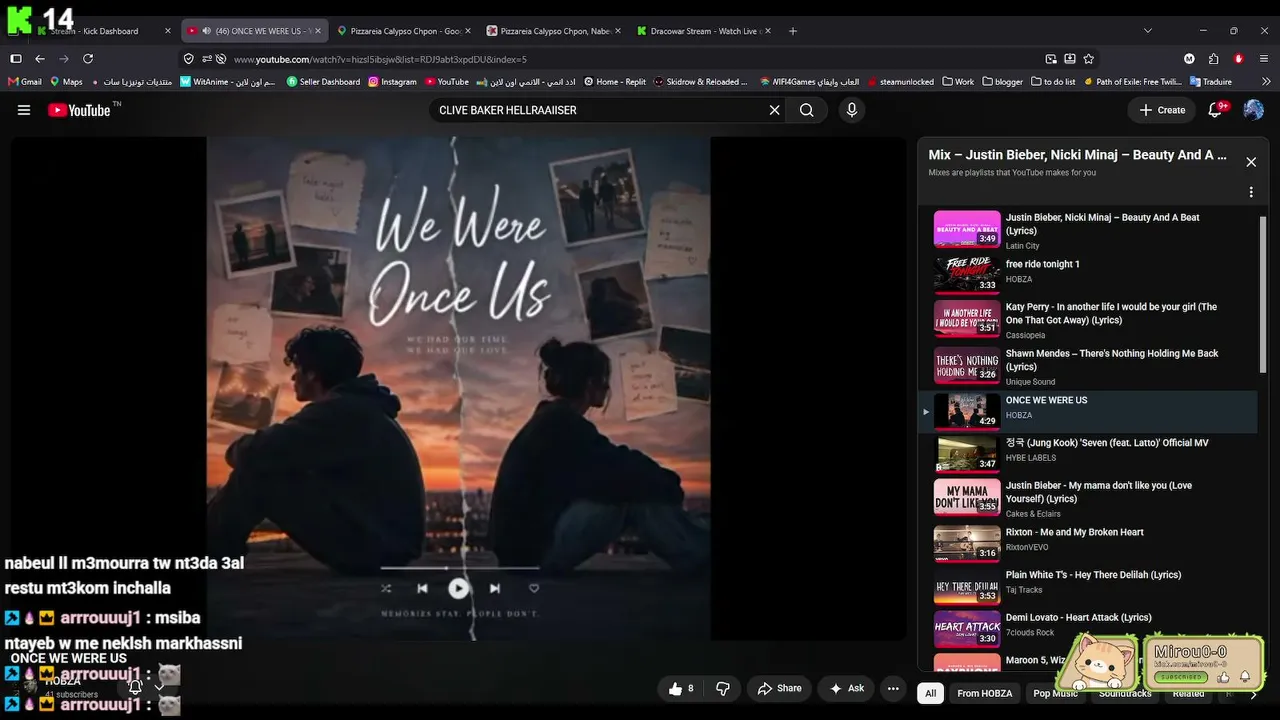Open the list all tabs dropdown
The image size is (1280, 720).
point(1148,31)
